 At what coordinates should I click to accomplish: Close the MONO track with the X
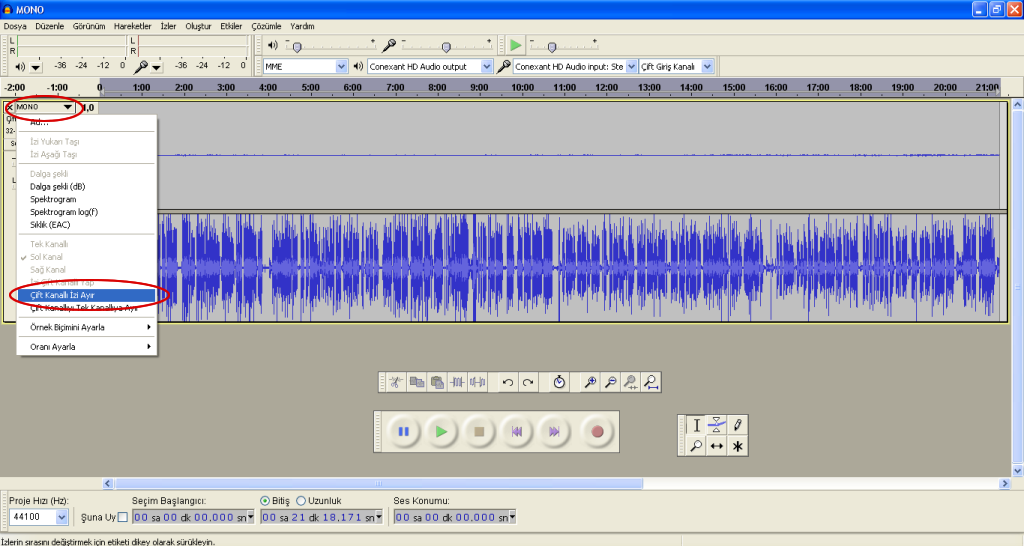point(9,107)
